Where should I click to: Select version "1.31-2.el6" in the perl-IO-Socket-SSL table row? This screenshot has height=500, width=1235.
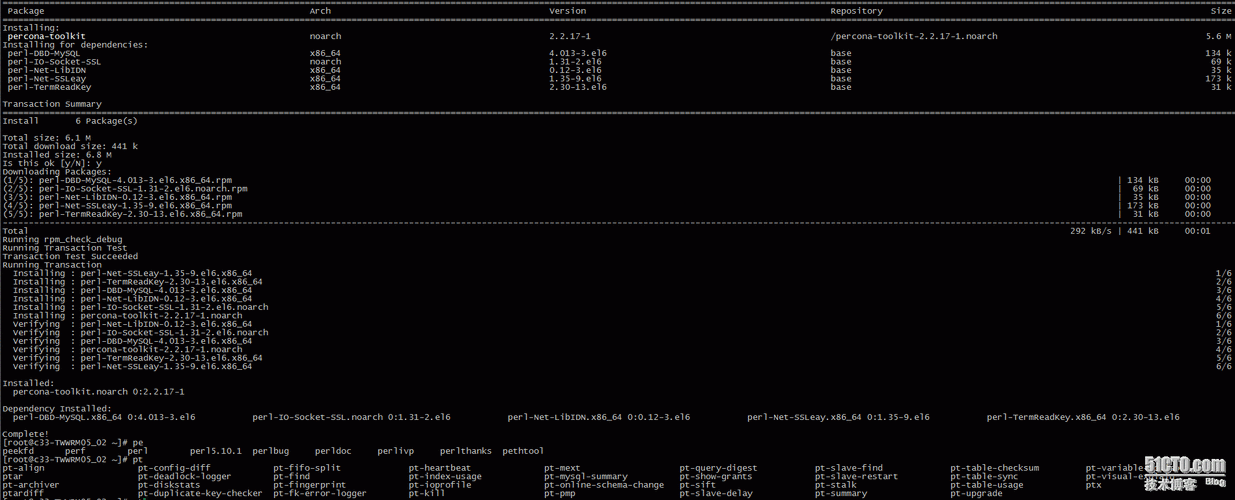point(575,62)
